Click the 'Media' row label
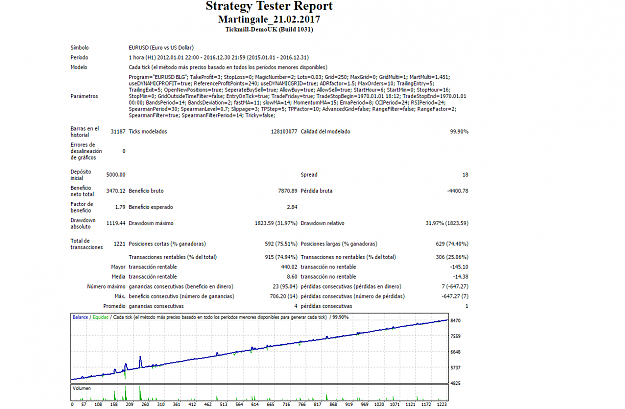 coord(118,277)
